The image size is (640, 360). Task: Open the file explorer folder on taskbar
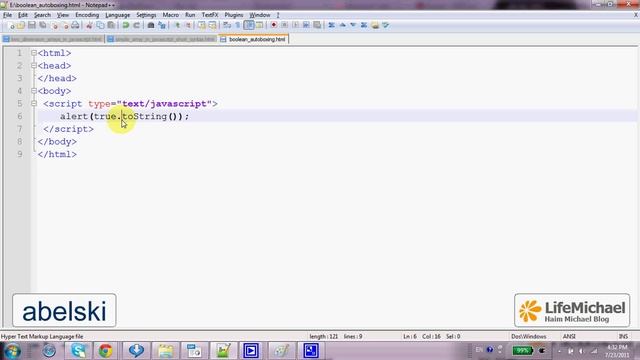coord(165,351)
